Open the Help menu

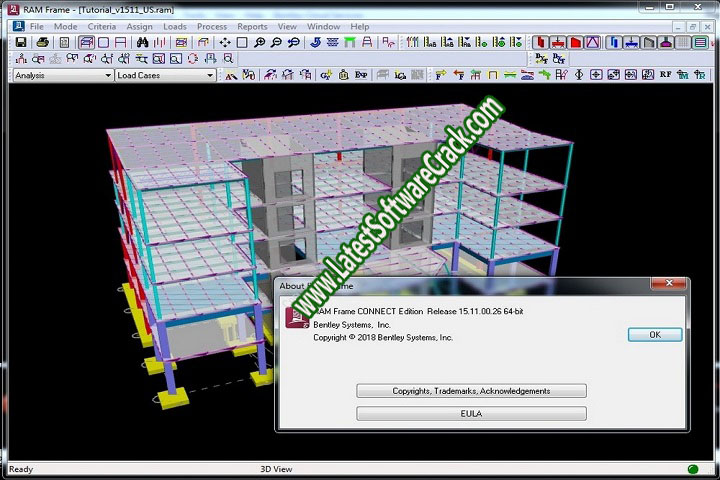pyautogui.click(x=360, y=27)
